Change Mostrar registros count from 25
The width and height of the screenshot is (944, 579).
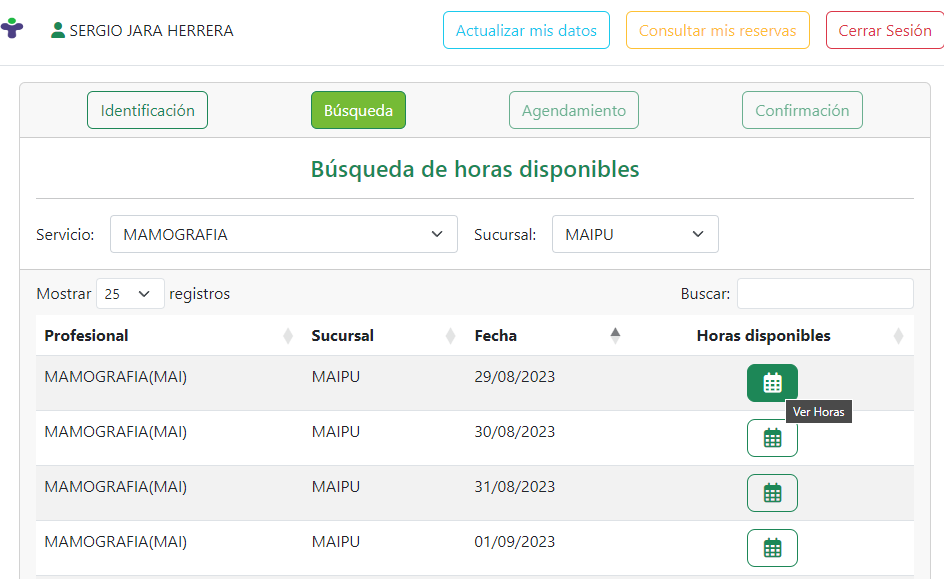pos(130,294)
